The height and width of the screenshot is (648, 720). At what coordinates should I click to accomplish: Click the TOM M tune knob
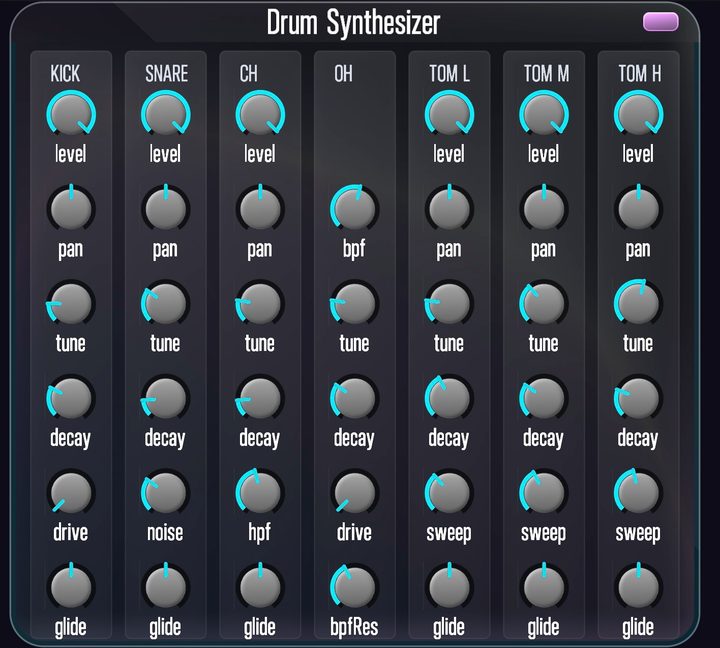[544, 303]
